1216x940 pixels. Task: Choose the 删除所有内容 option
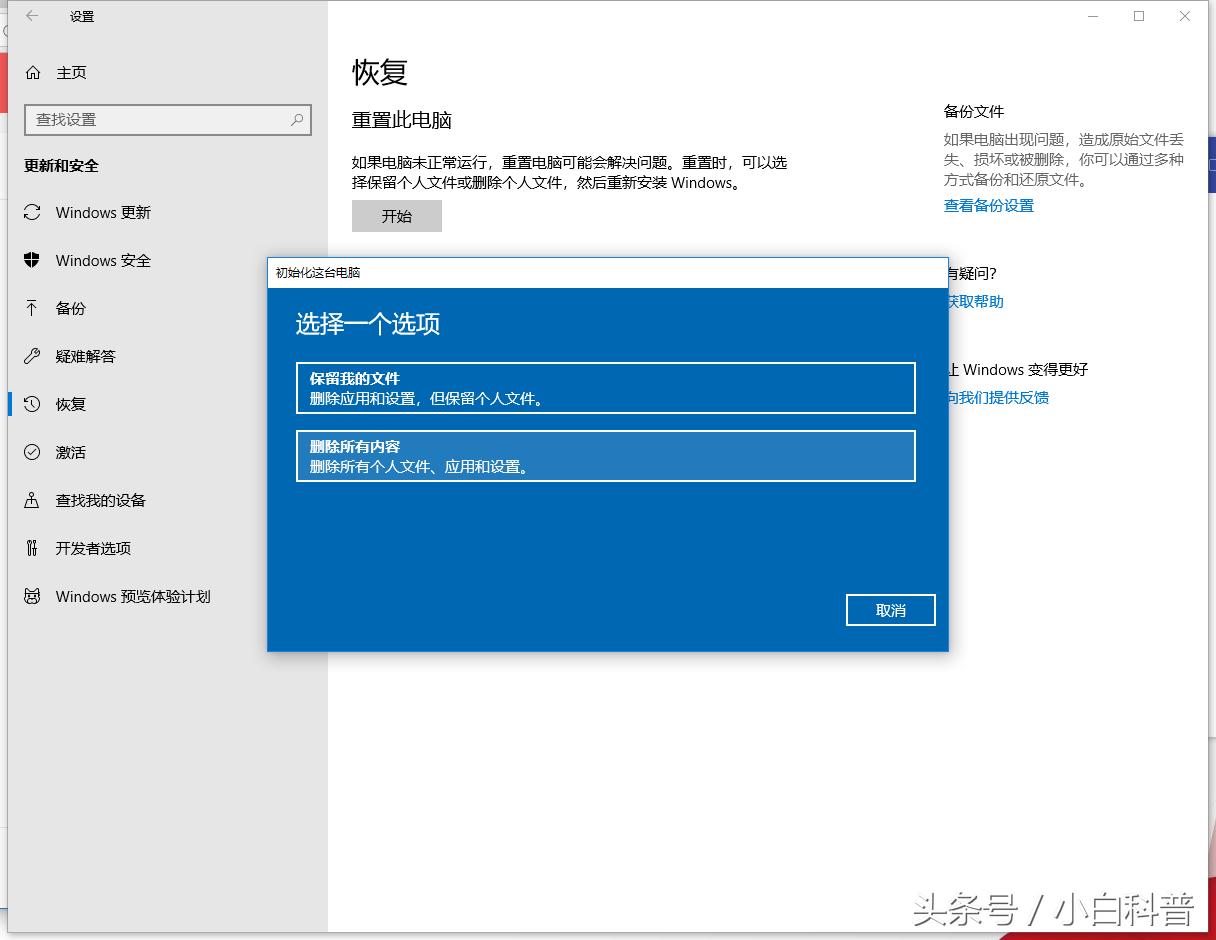coord(605,456)
